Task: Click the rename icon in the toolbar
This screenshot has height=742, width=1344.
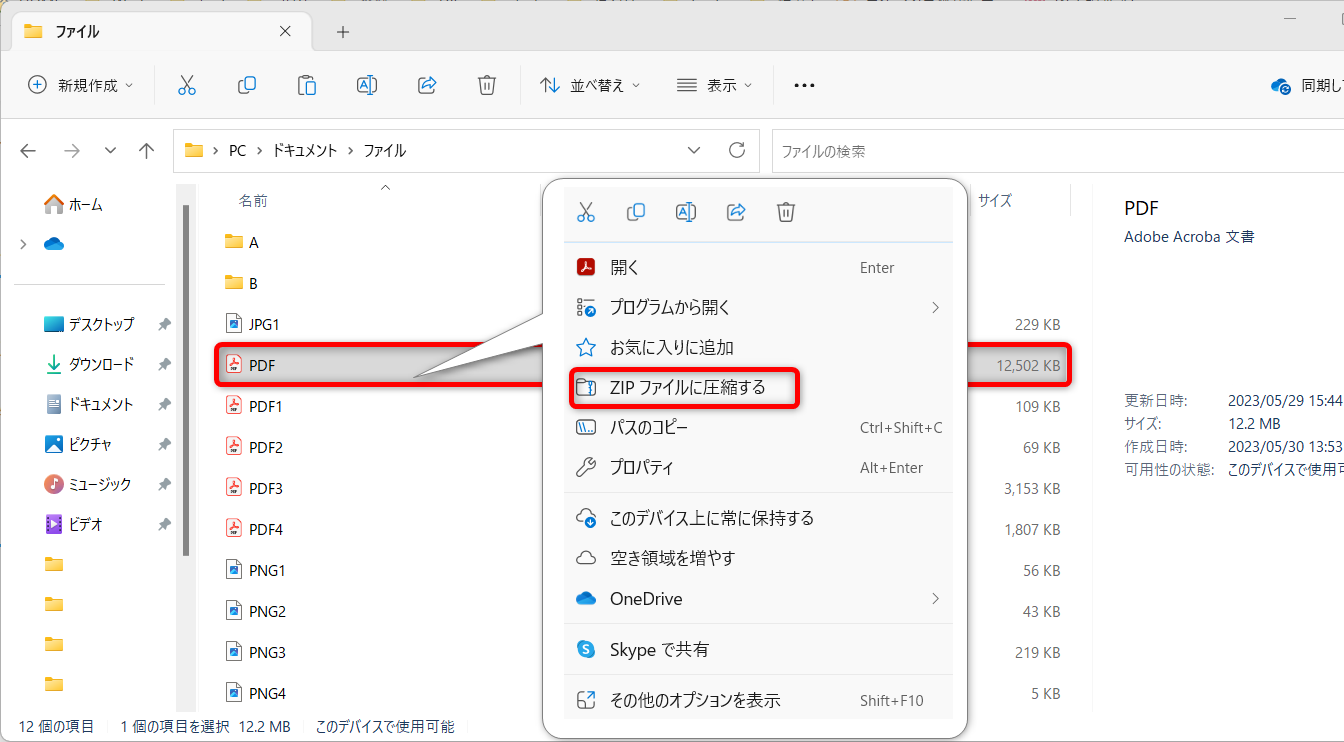Action: (367, 86)
